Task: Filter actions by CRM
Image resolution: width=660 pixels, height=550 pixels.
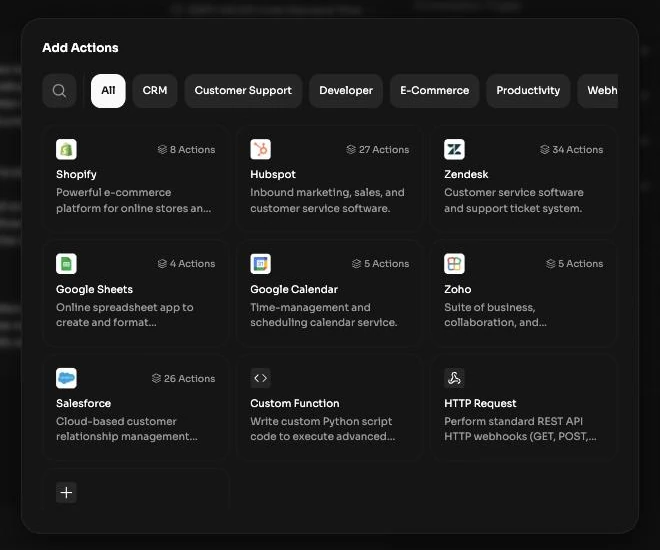Action: point(155,90)
